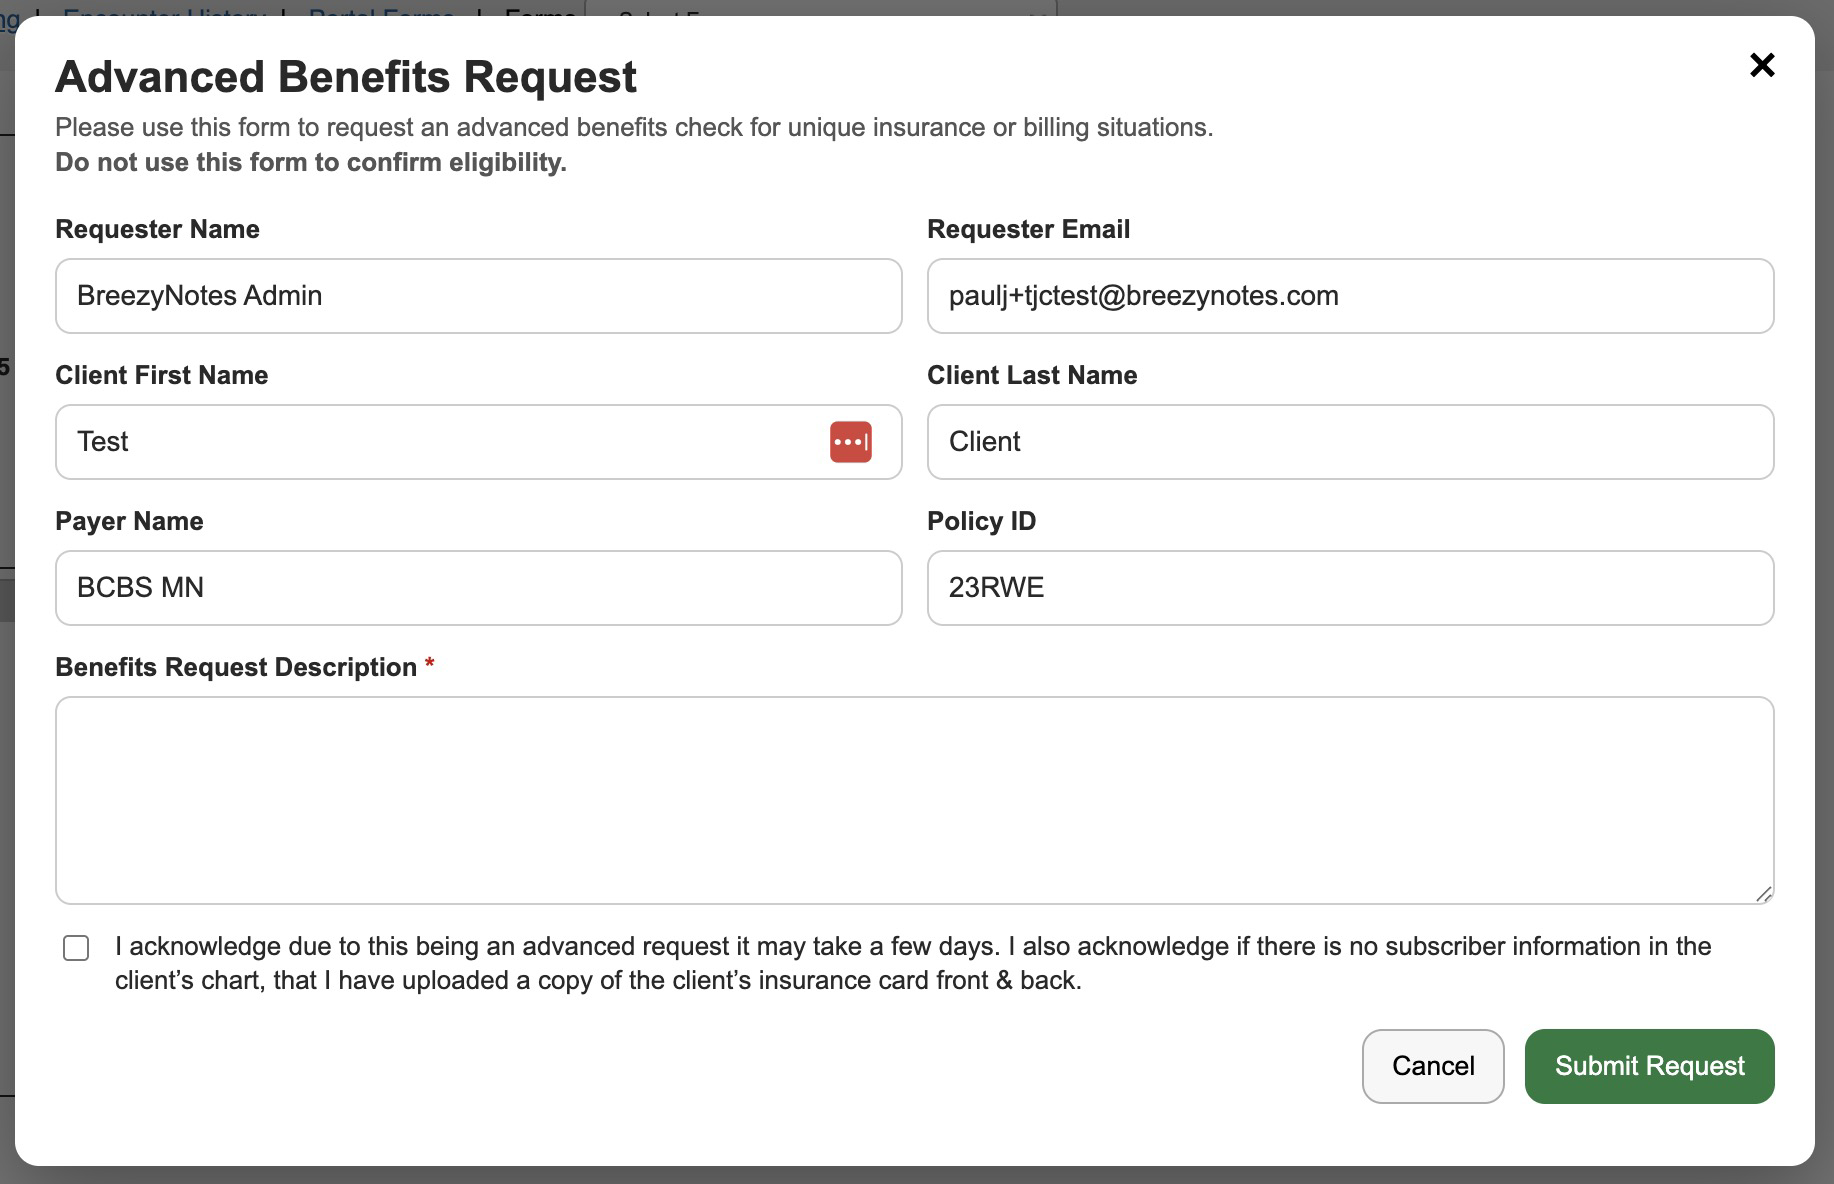Screen dimensions: 1834x1184
Task: Click the bold eligibility warning text
Action: click(311, 162)
